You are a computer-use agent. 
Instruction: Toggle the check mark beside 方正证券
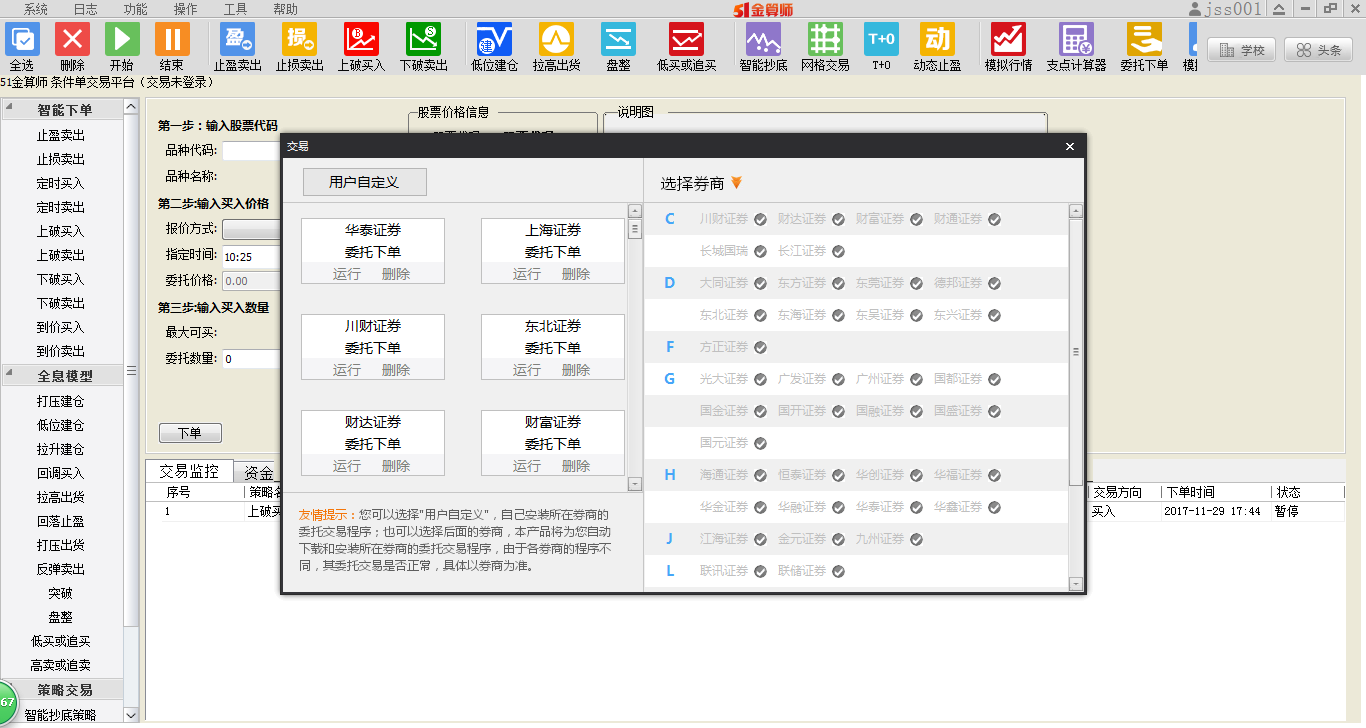[x=760, y=347]
